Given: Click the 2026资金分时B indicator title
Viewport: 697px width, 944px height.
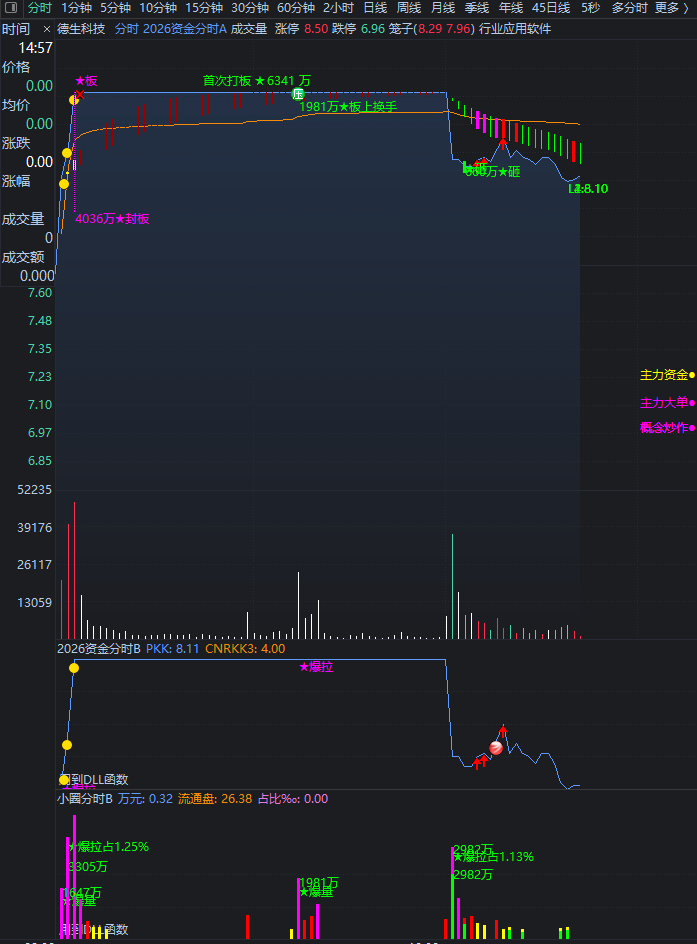Looking at the screenshot, I should coord(99,649).
